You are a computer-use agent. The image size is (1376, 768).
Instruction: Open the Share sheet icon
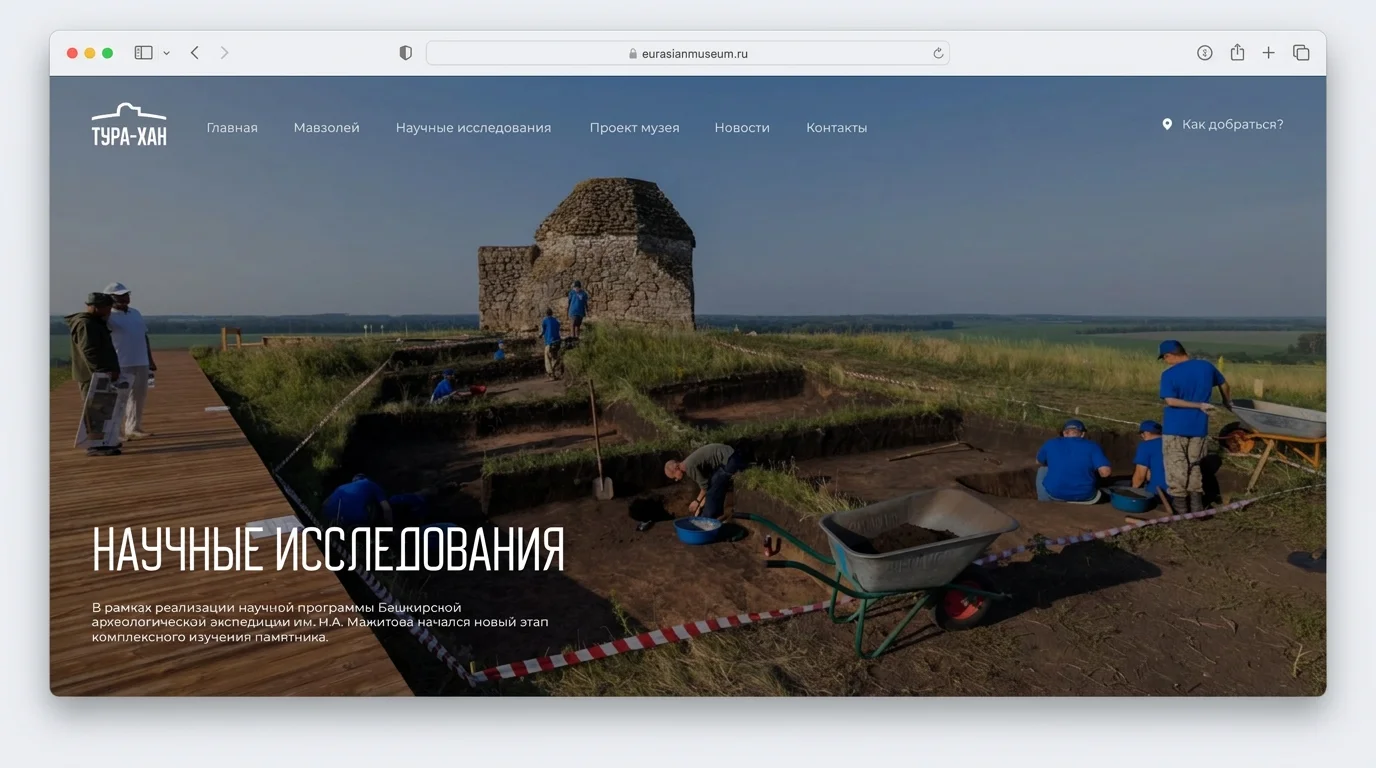pyautogui.click(x=1237, y=52)
